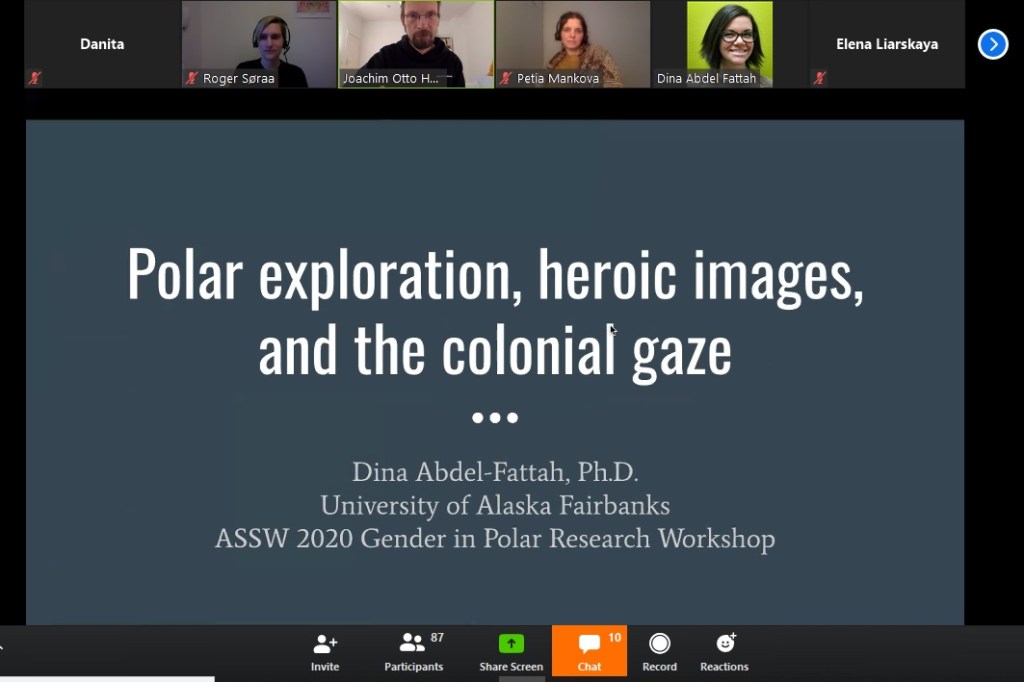Click Elena Liarskaya's muted microphone icon
Screen dimensions: 1024x682
[820, 78]
